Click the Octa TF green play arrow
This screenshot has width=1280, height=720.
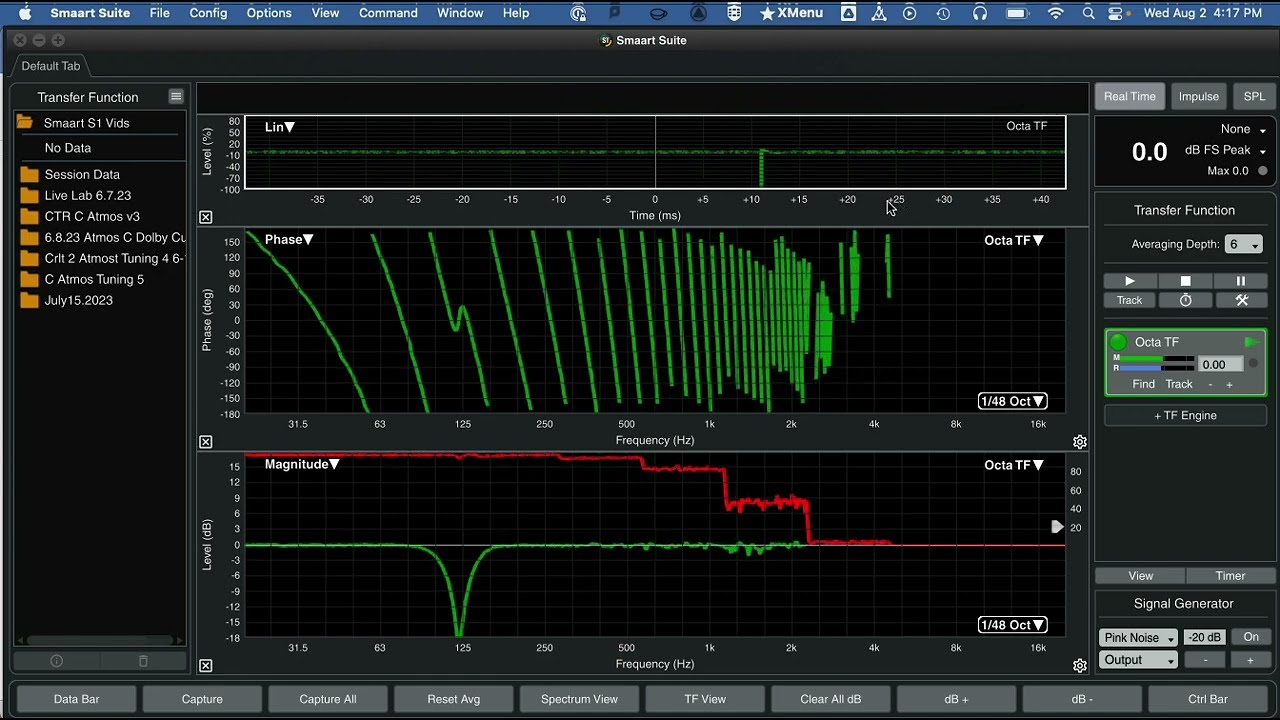1251,342
